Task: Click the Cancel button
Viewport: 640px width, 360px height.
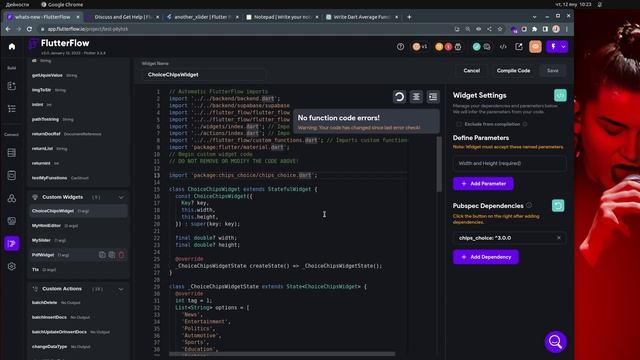Action: [x=471, y=71]
